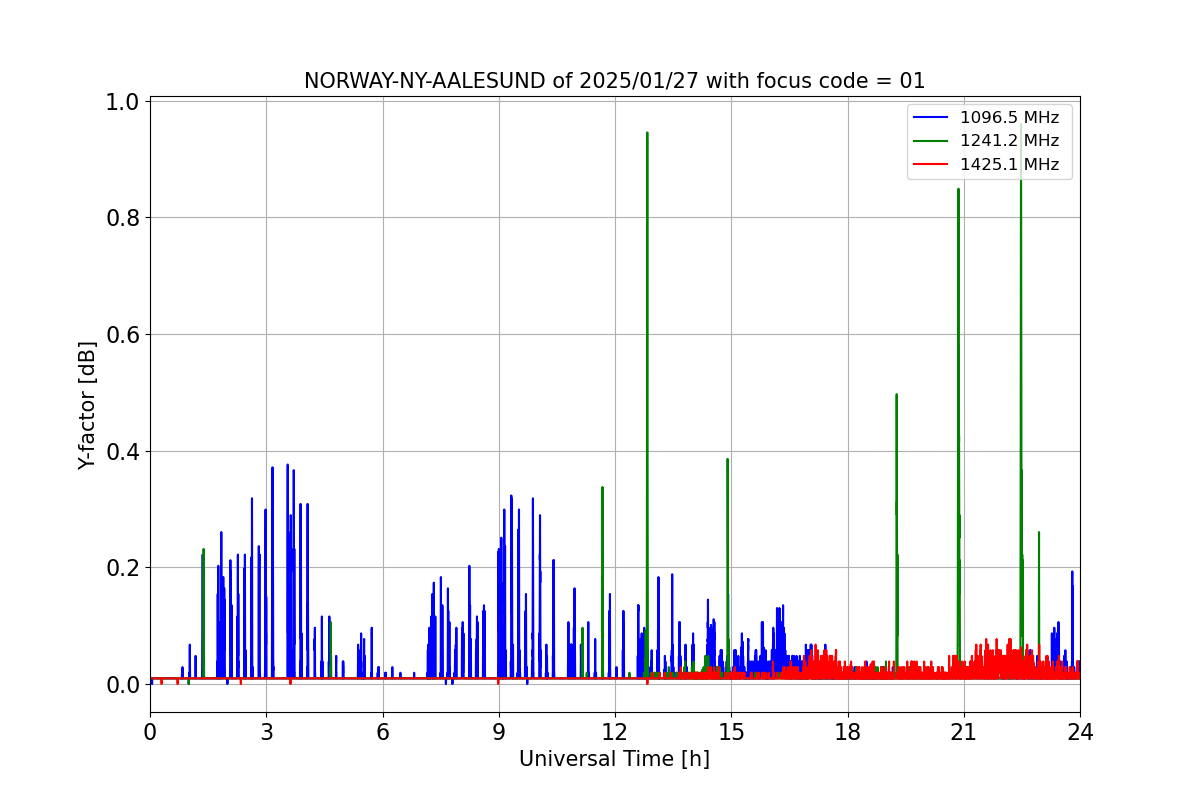Click the 12 hour x-axis tick label
Image resolution: width=1200 pixels, height=800 pixels.
tap(615, 731)
